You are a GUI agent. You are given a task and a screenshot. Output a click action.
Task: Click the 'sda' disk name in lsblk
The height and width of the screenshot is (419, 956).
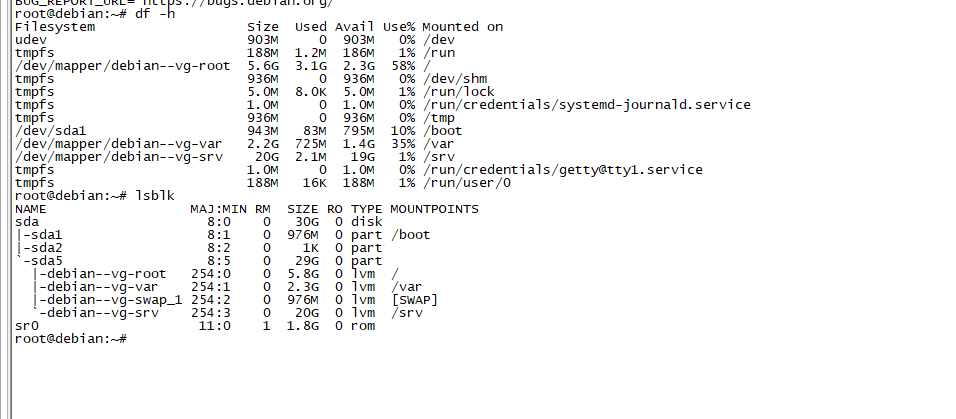click(x=27, y=222)
